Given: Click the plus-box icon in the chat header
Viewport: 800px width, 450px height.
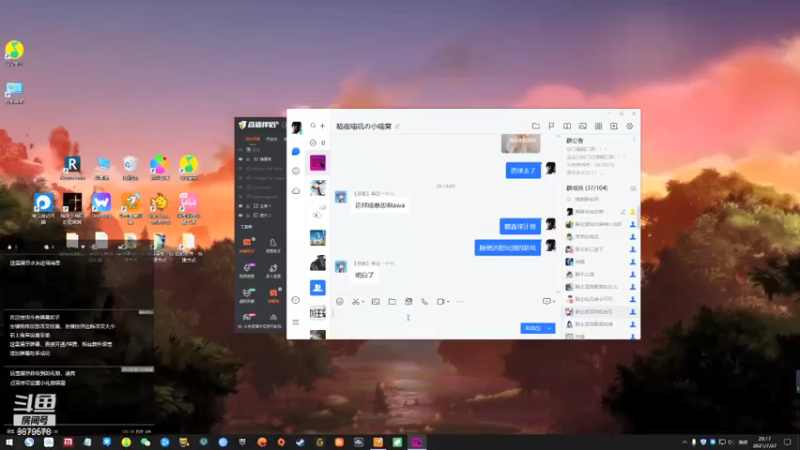Looking at the screenshot, I should click(x=614, y=126).
